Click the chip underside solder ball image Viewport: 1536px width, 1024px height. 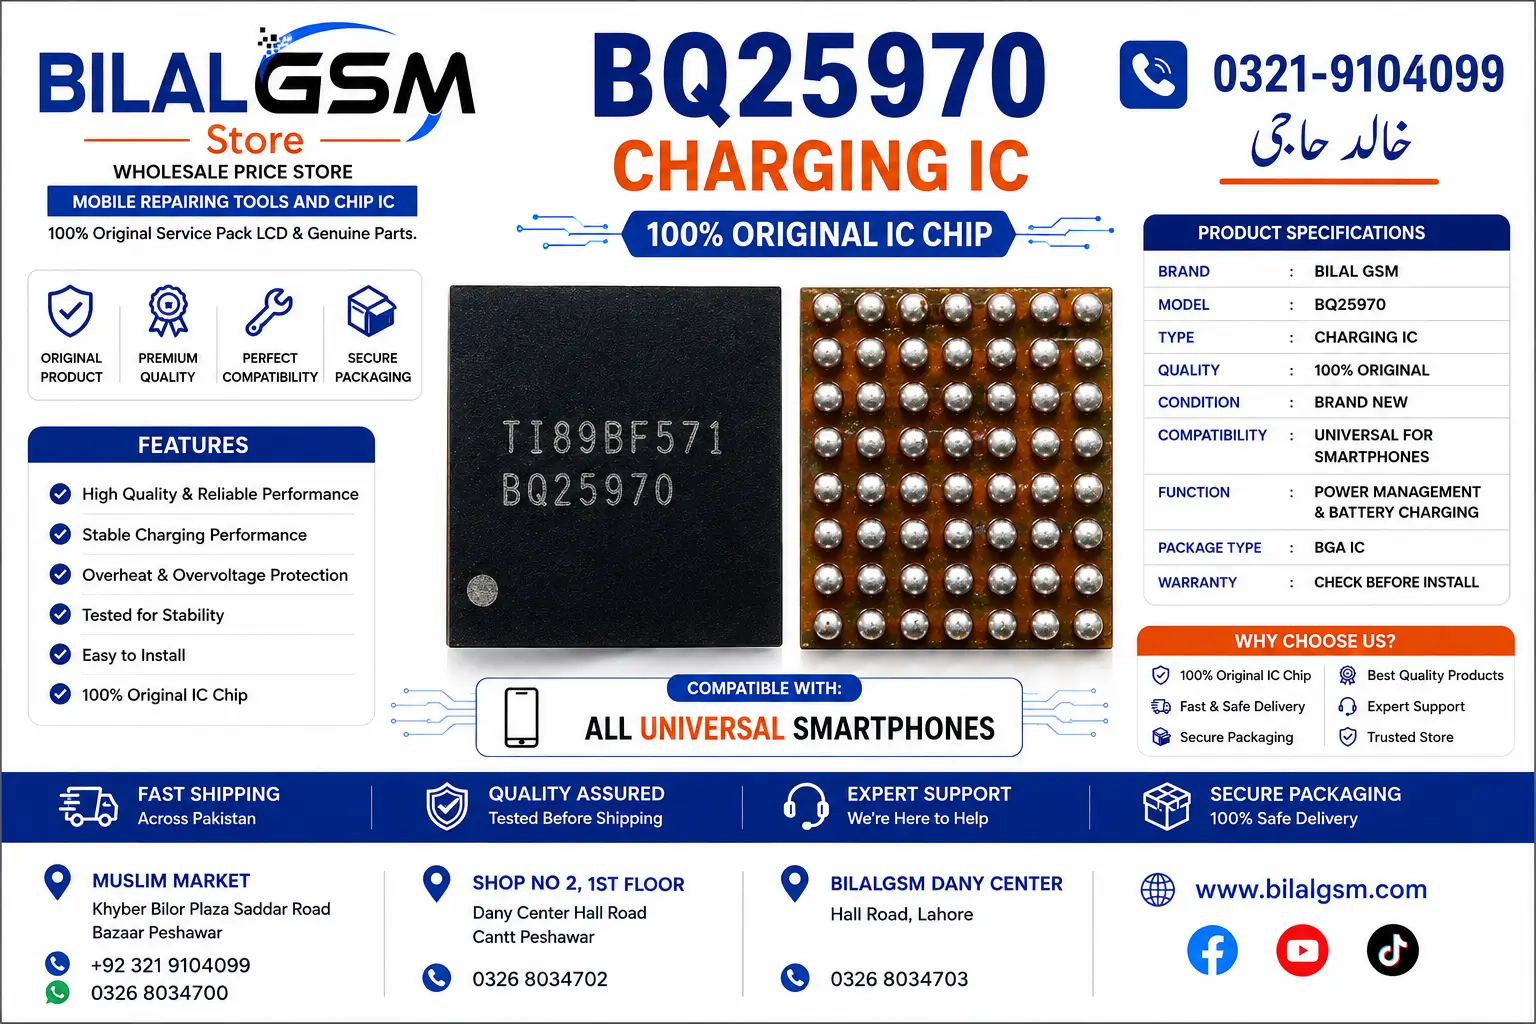[x=956, y=468]
